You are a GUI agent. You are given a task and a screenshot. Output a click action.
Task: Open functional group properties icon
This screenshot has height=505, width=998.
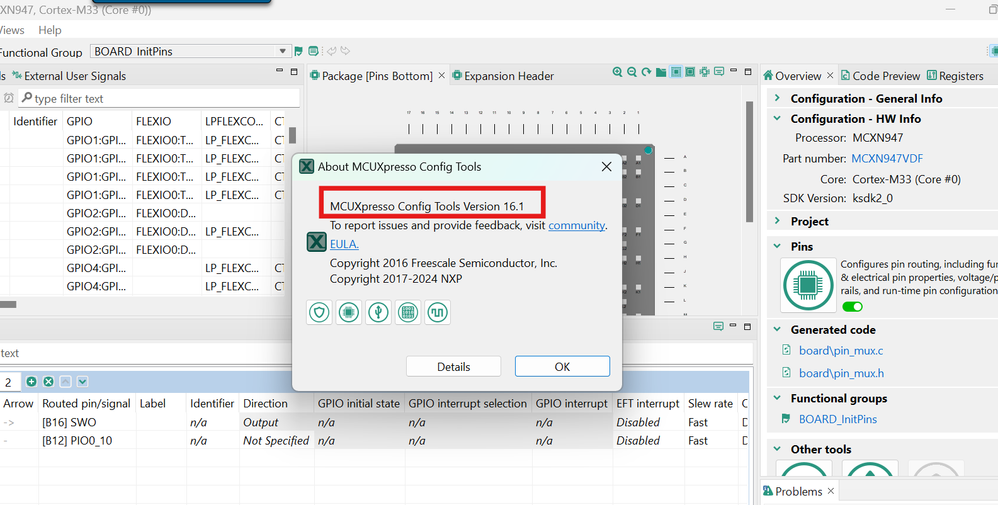point(313,51)
